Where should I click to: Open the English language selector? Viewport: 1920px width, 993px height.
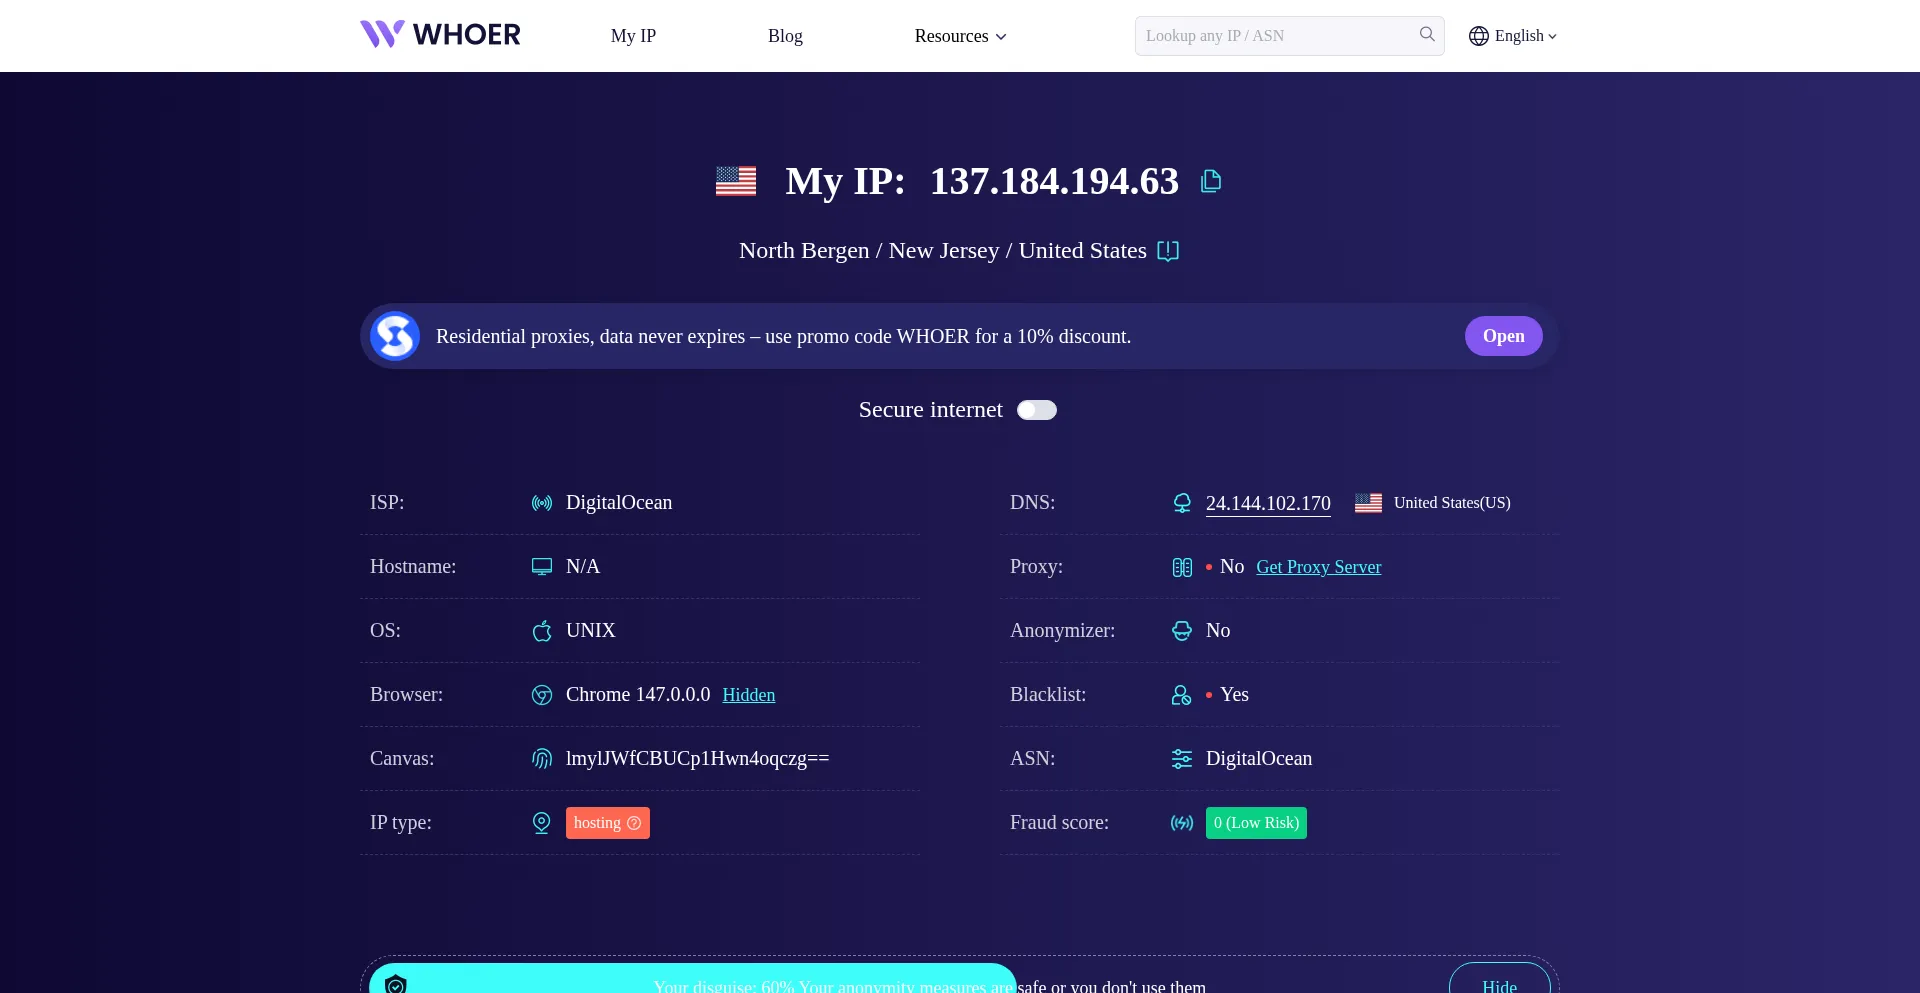point(1513,36)
